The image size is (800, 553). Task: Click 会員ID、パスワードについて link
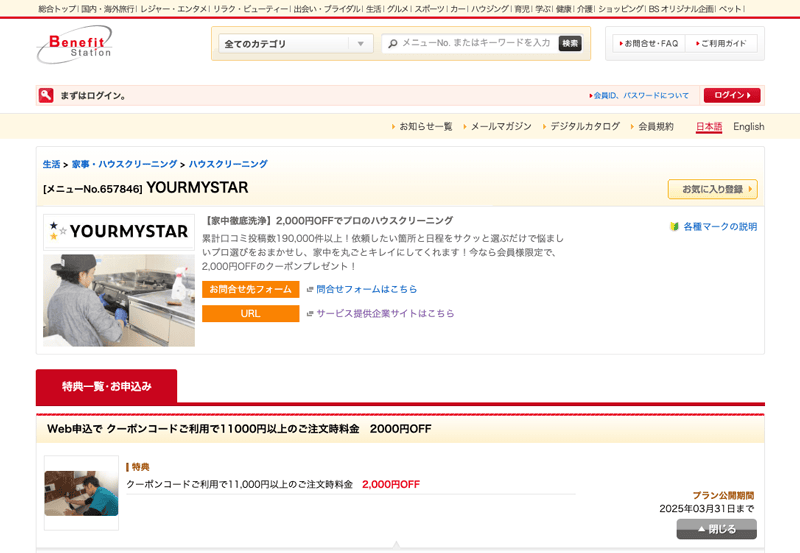tap(639, 95)
